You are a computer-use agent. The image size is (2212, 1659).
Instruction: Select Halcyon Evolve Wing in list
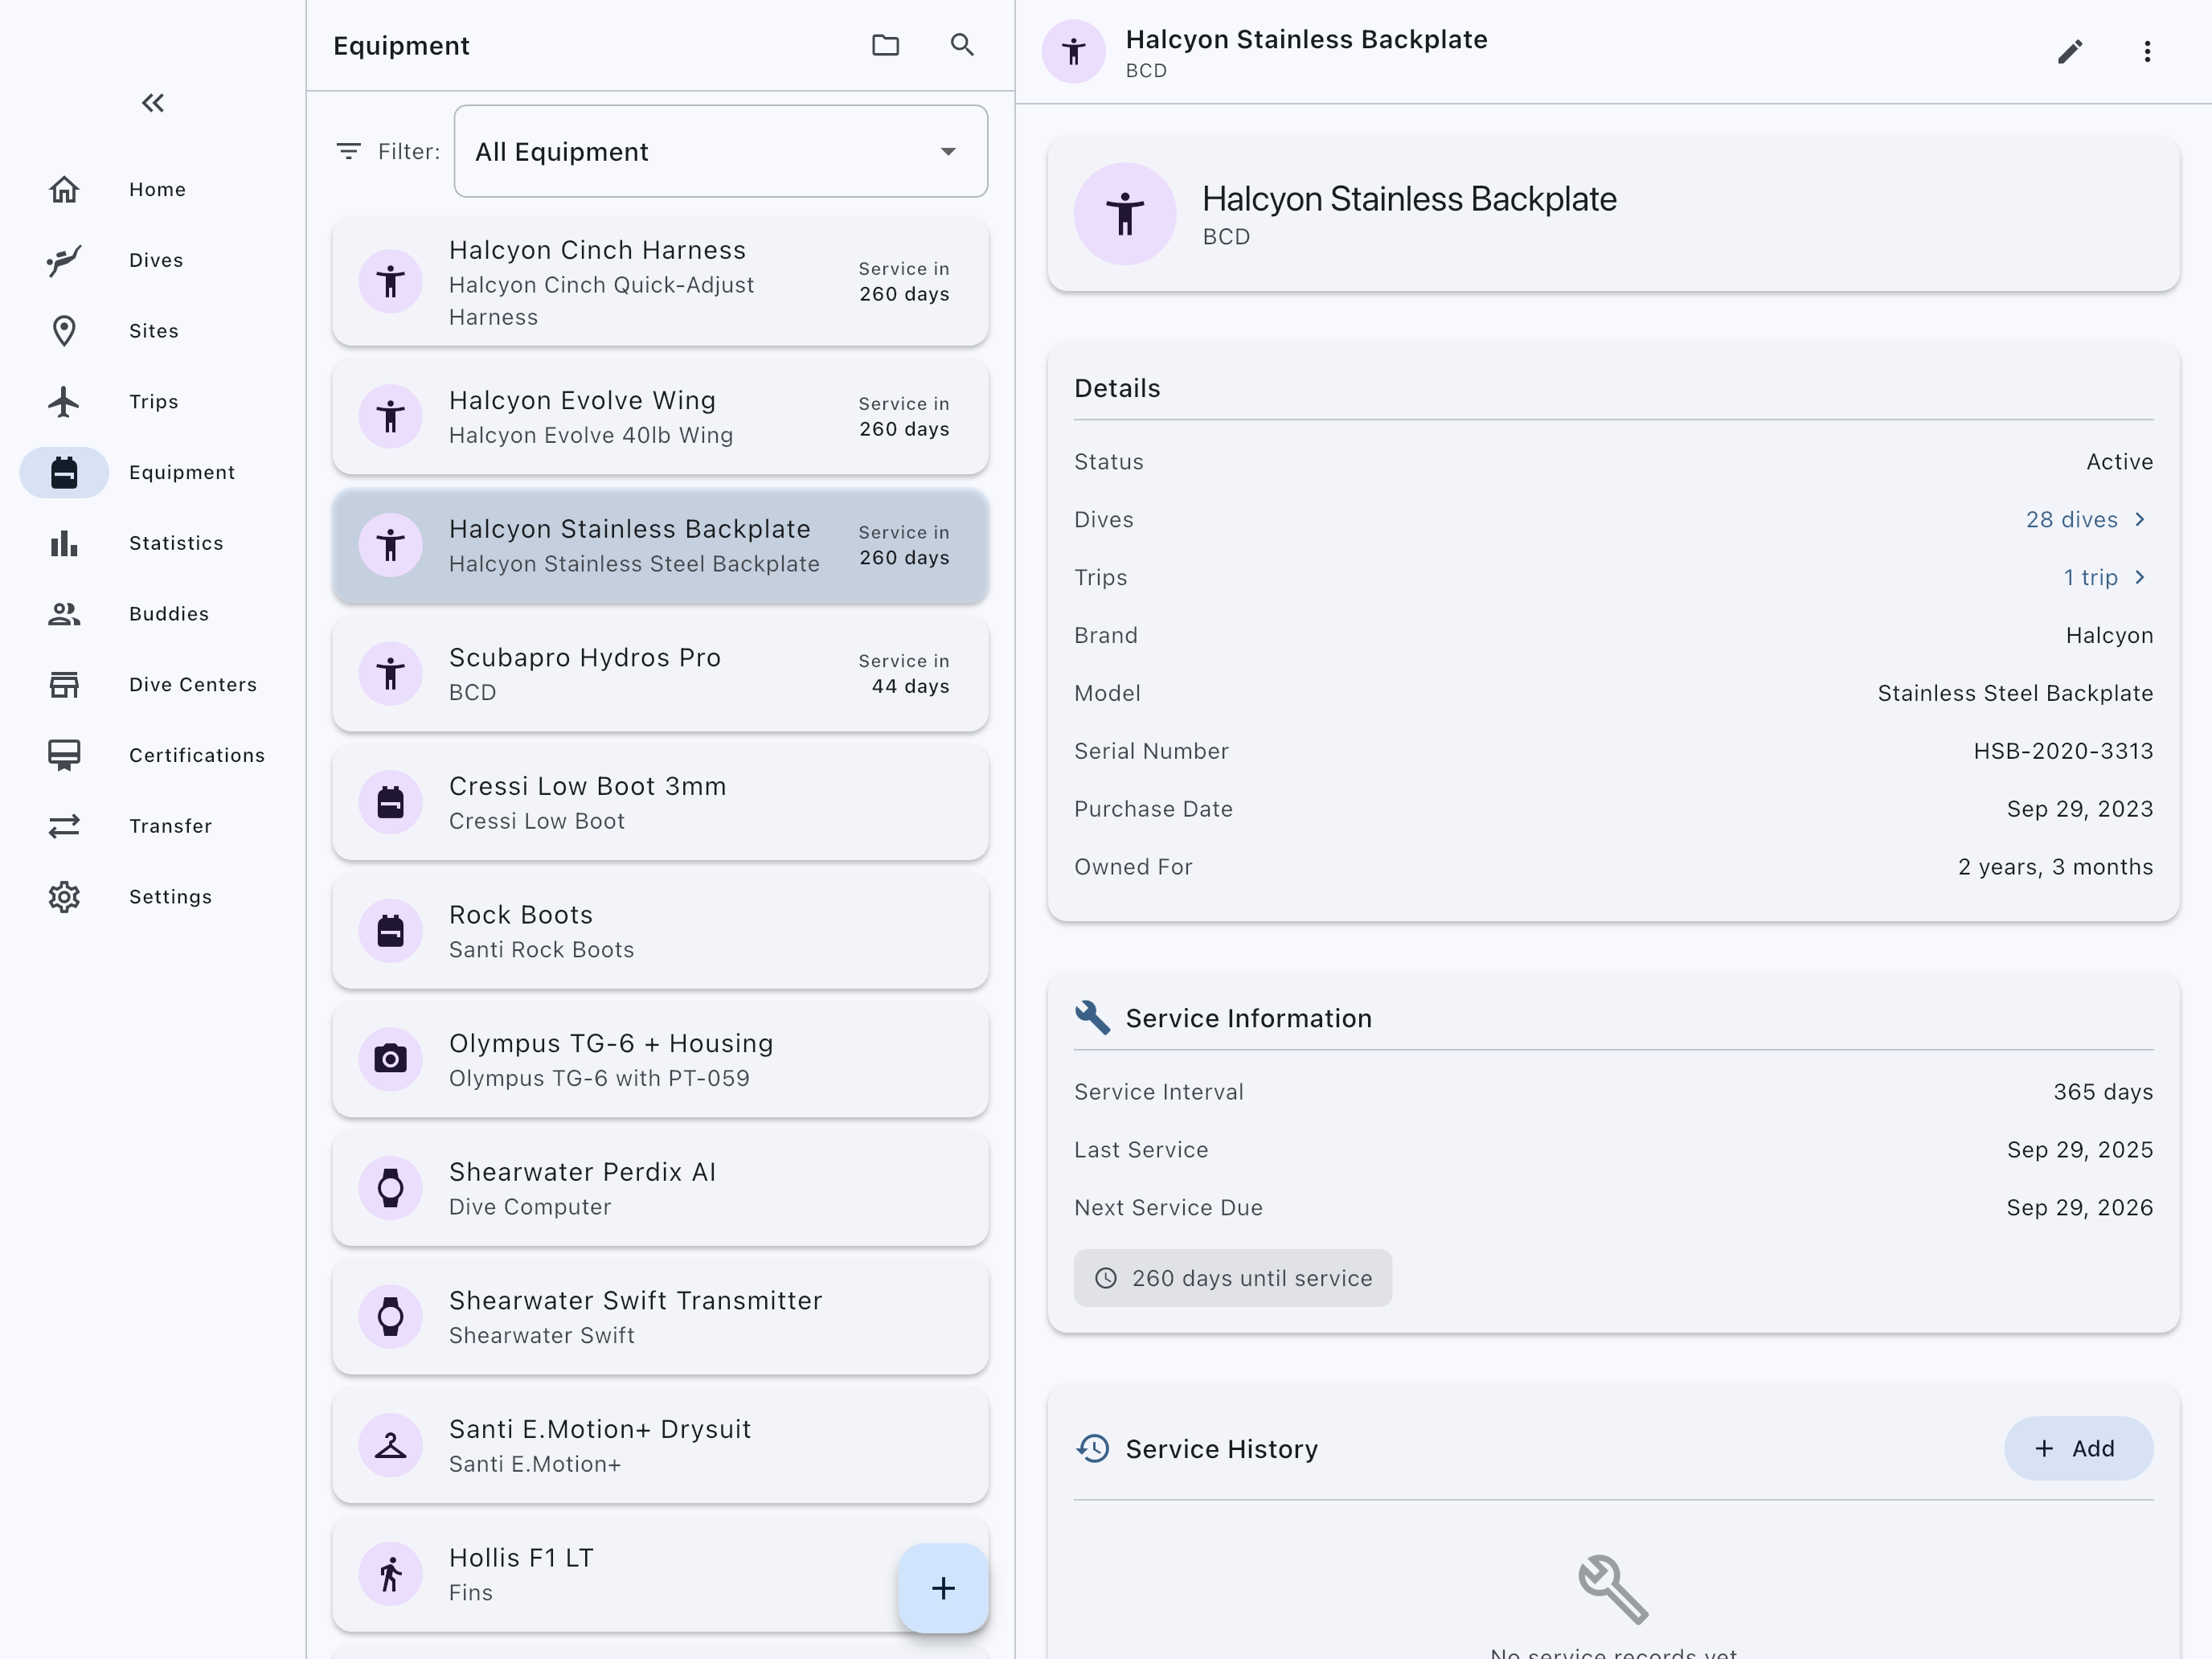(x=660, y=417)
